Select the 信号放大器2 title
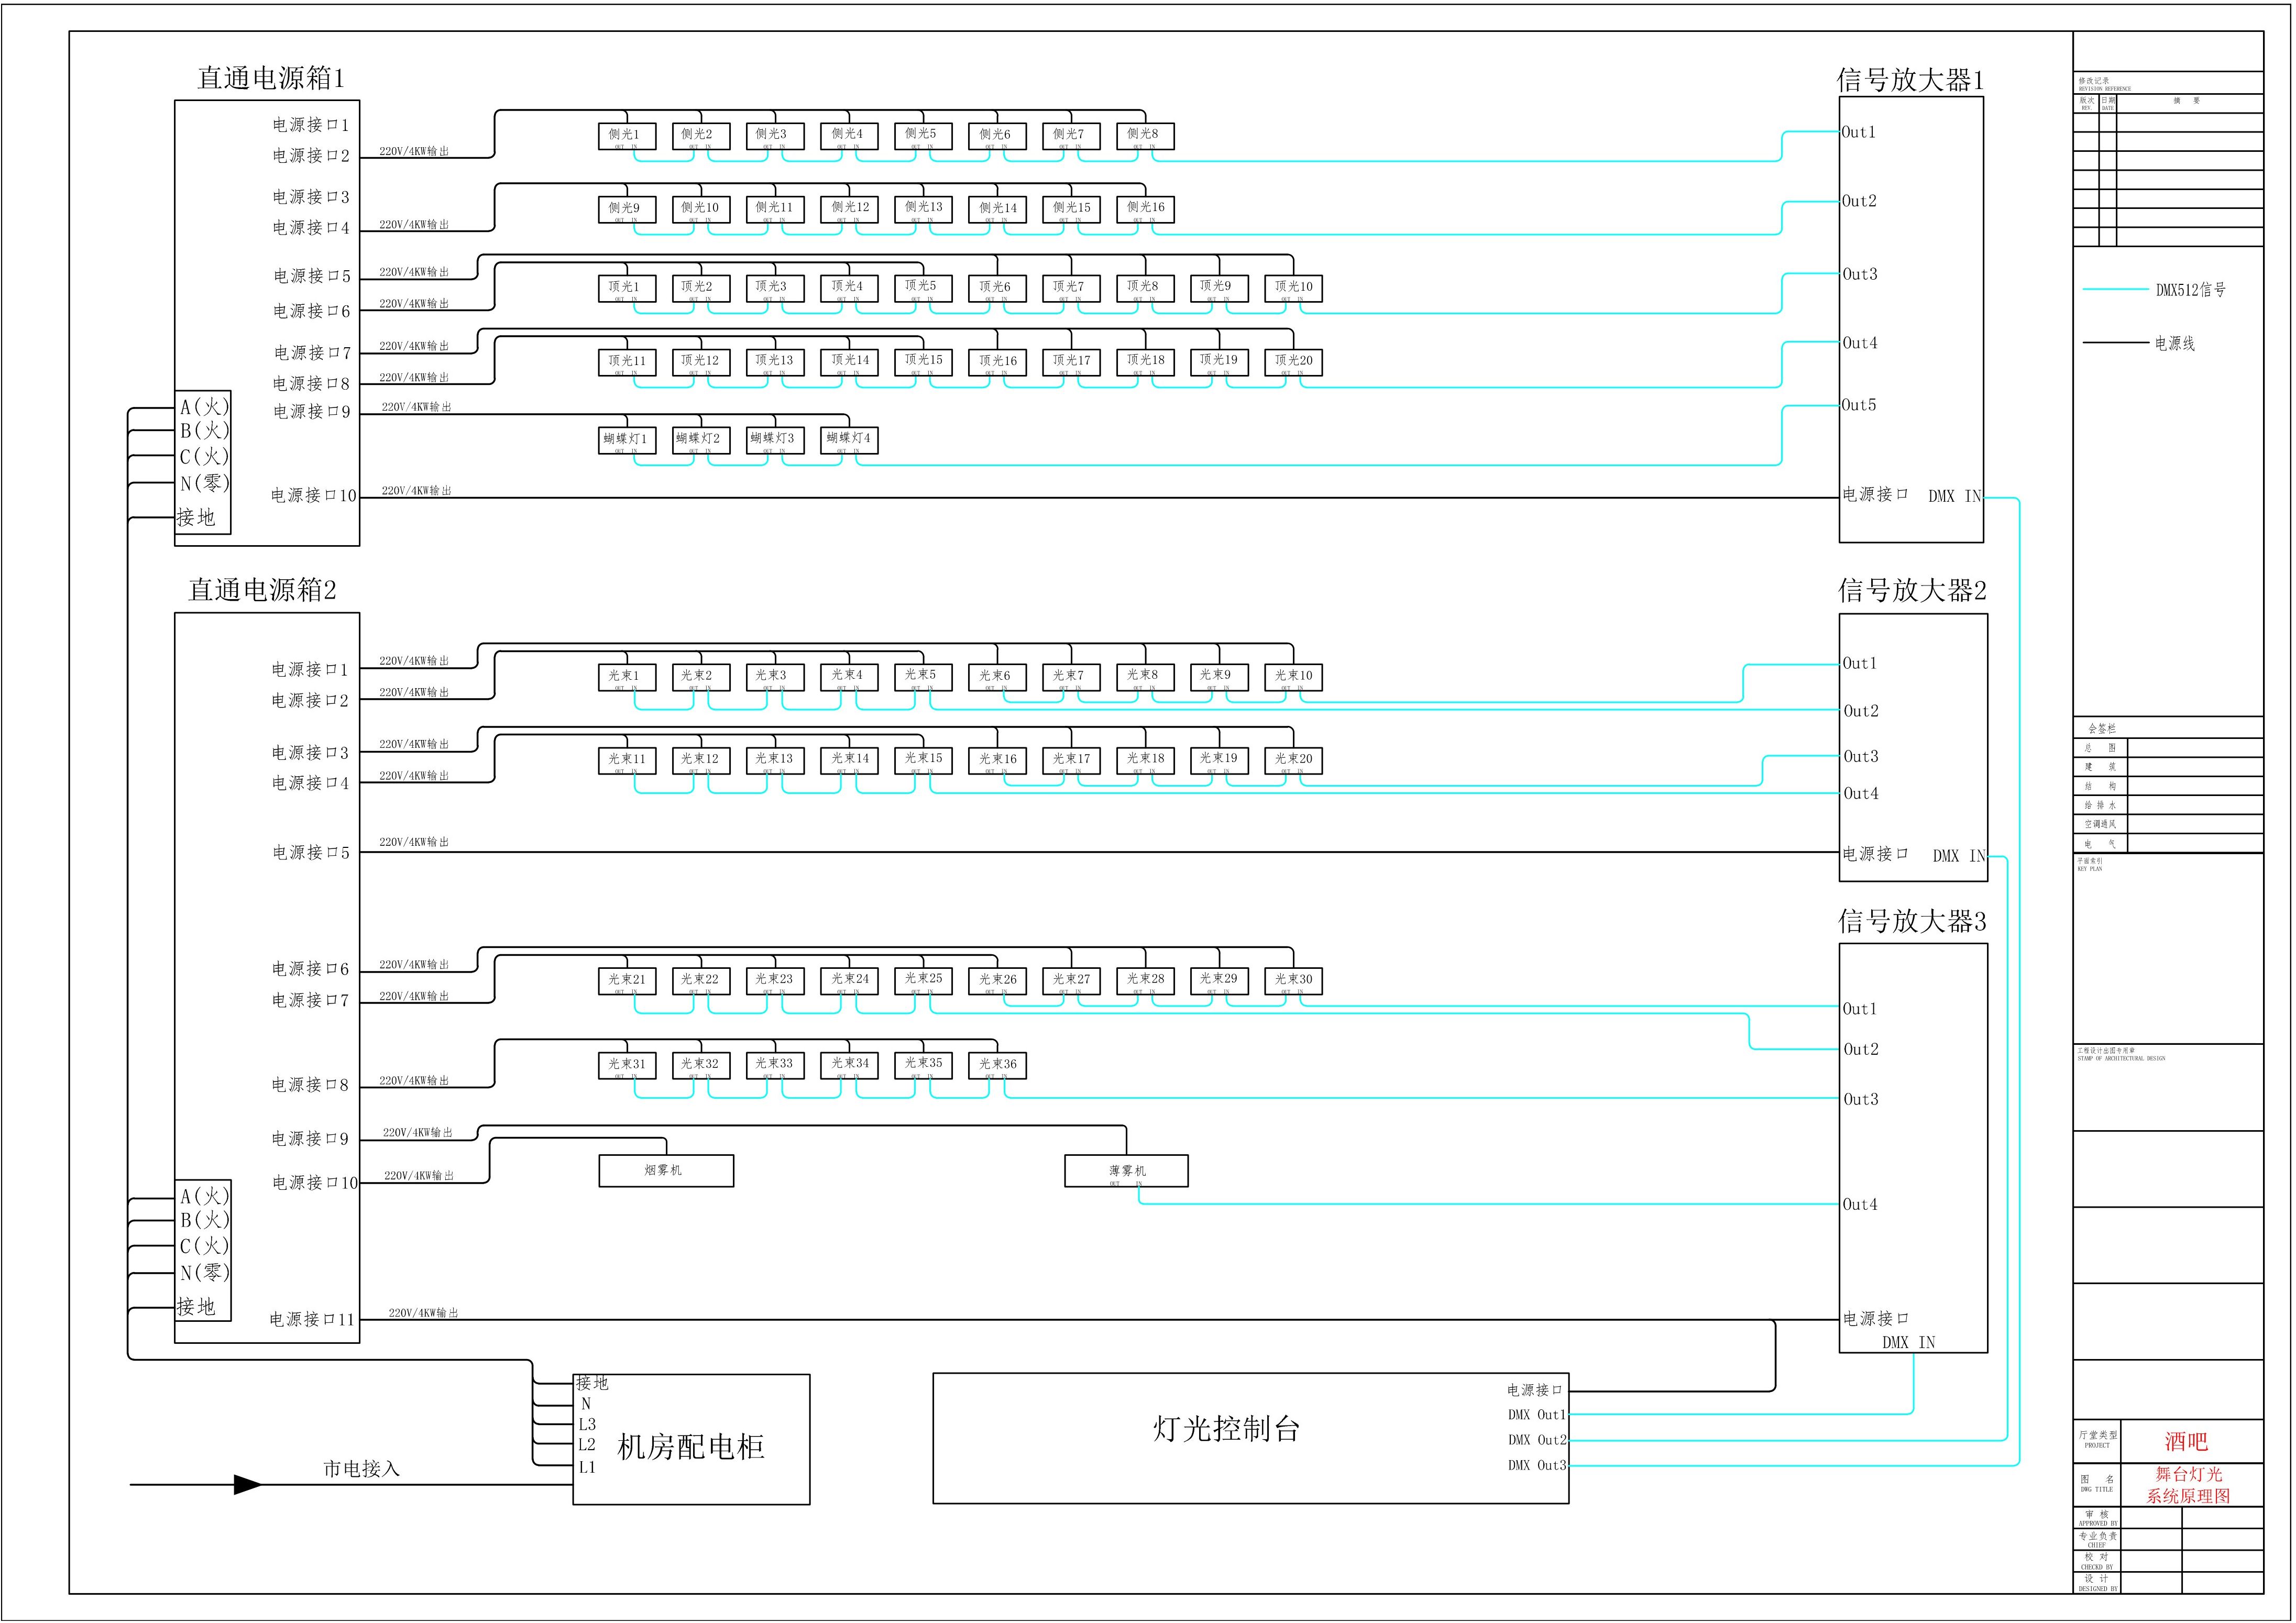Image resolution: width=2296 pixels, height=1623 pixels. coord(1912,590)
